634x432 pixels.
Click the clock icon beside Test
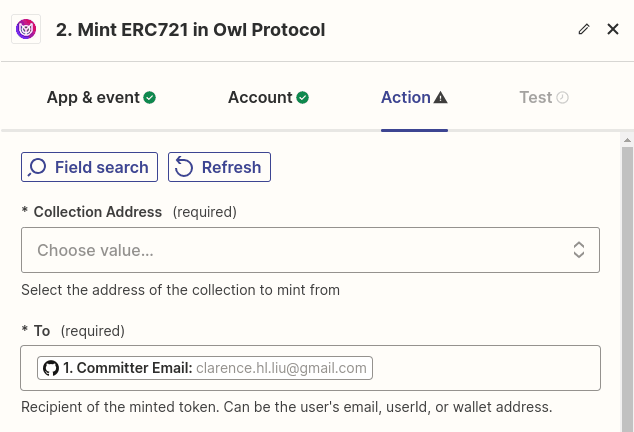pyautogui.click(x=562, y=98)
